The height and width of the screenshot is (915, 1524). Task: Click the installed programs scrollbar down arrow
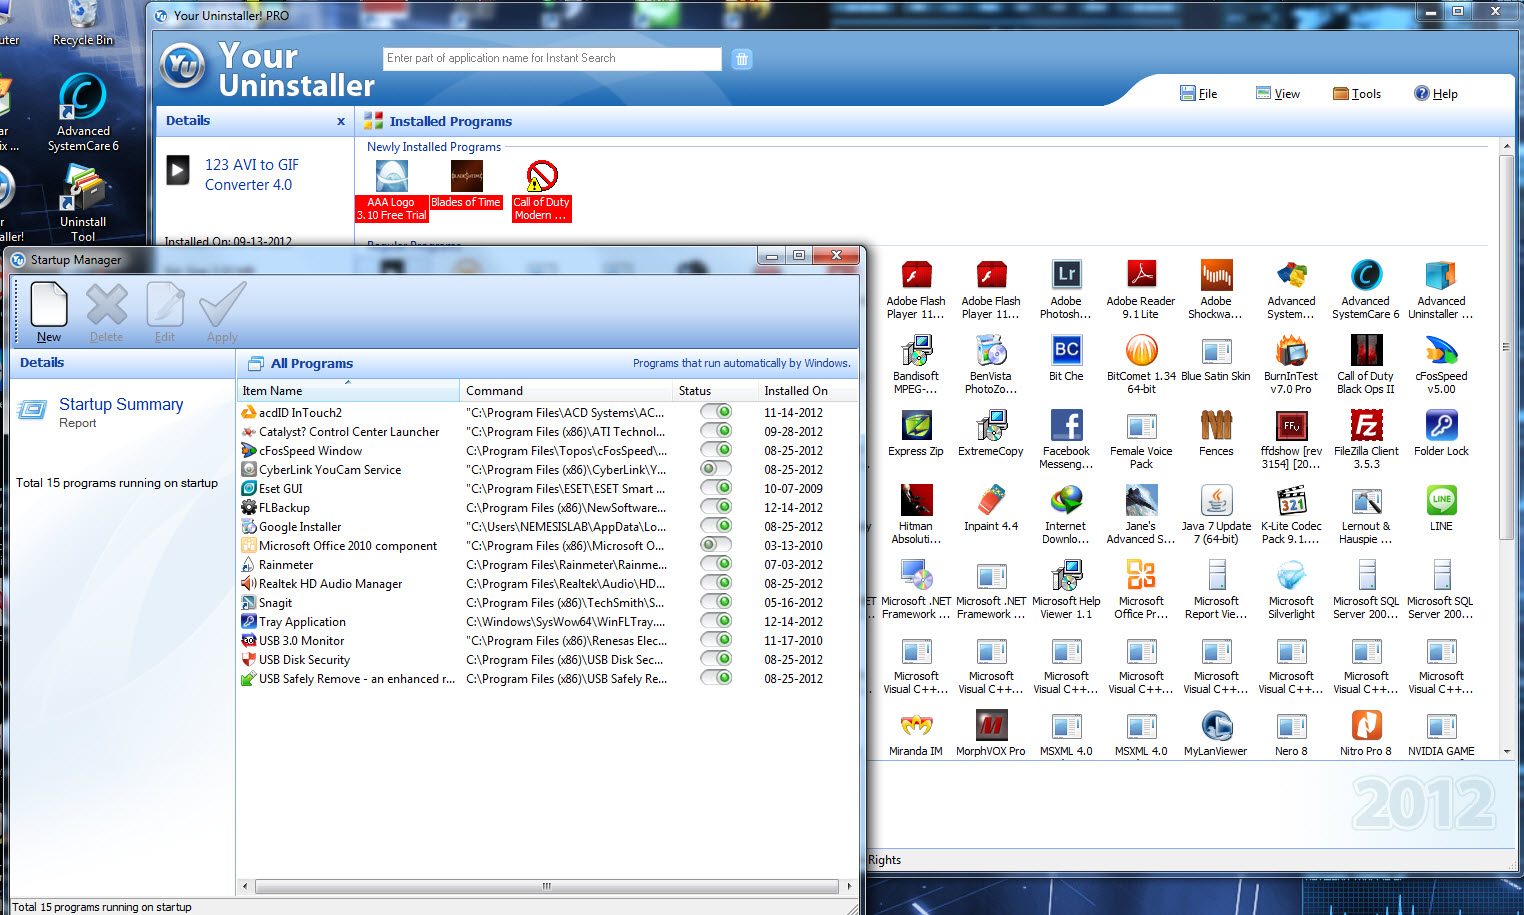1507,750
